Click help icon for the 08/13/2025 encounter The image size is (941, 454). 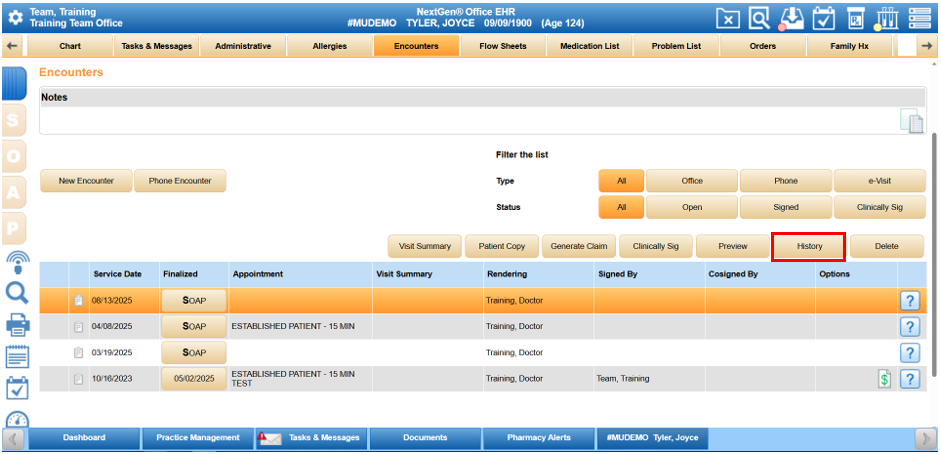coord(909,301)
